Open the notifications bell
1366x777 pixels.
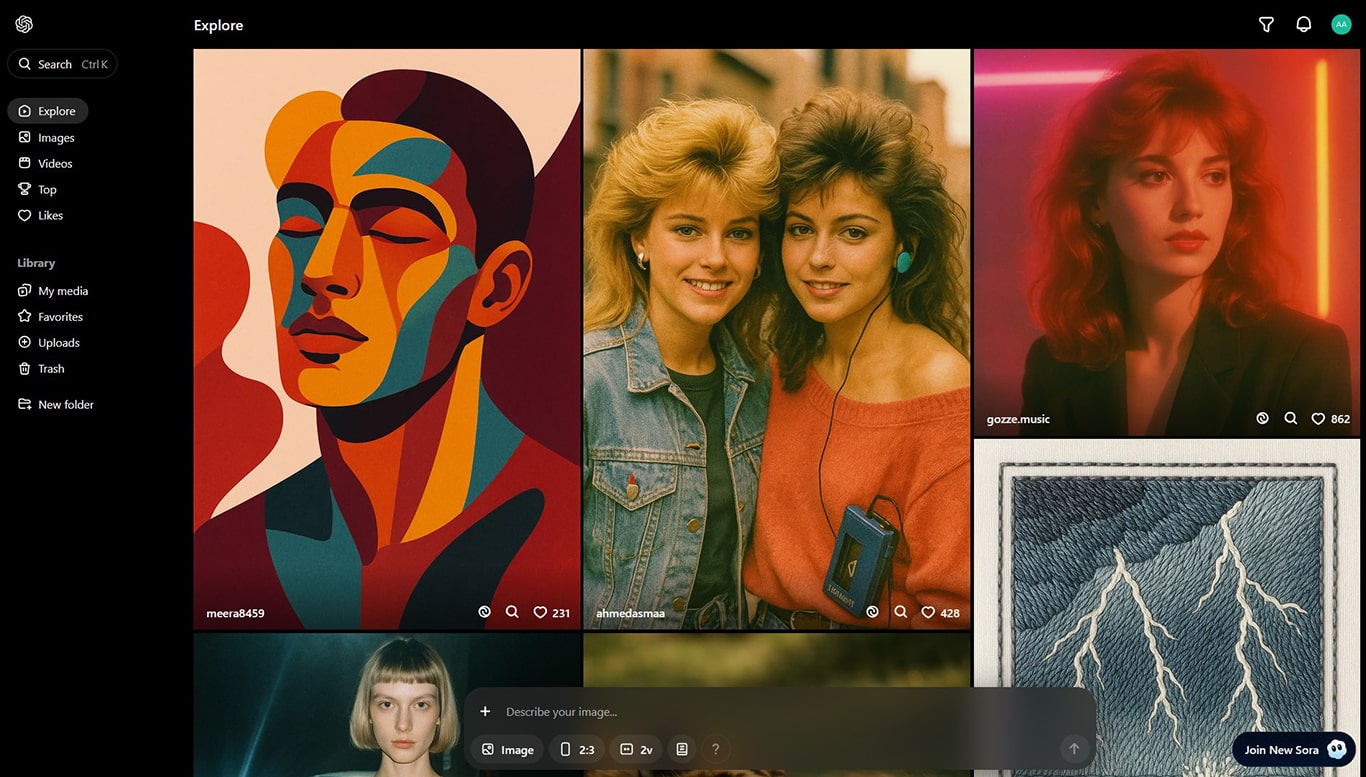(1303, 25)
